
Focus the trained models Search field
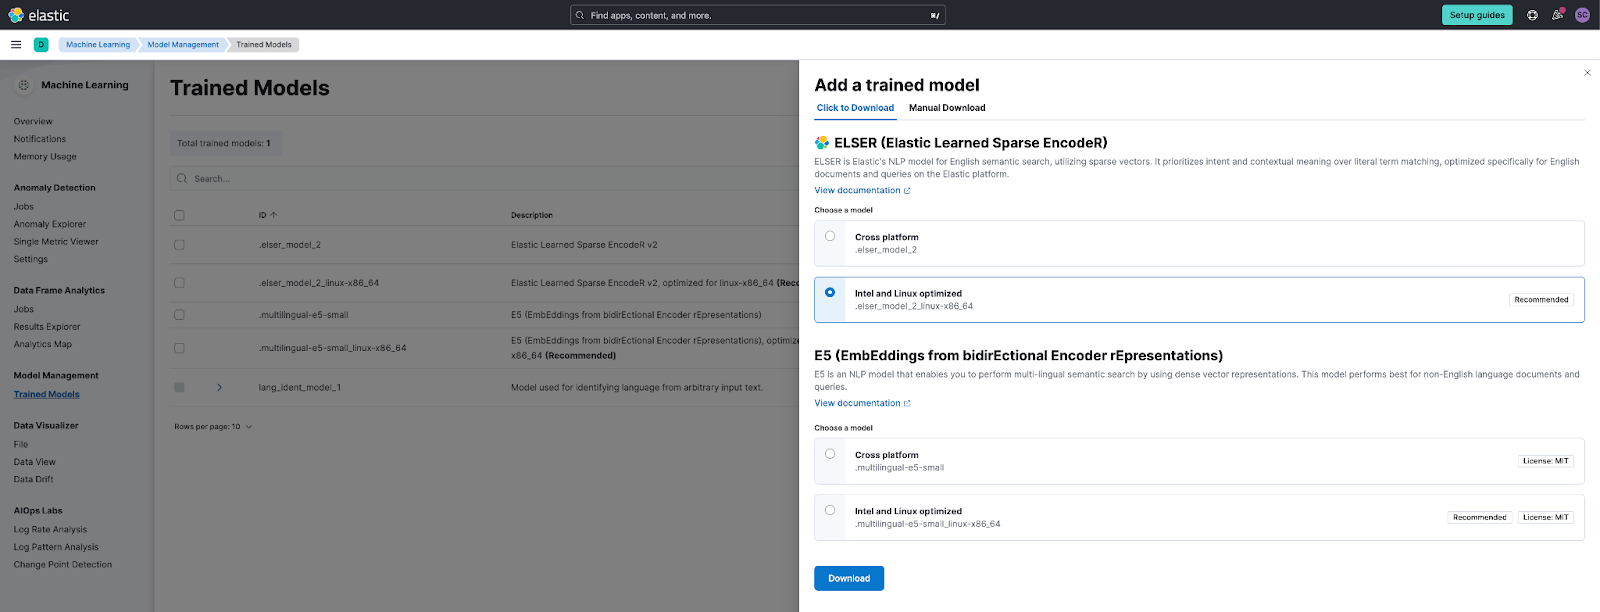coord(484,179)
